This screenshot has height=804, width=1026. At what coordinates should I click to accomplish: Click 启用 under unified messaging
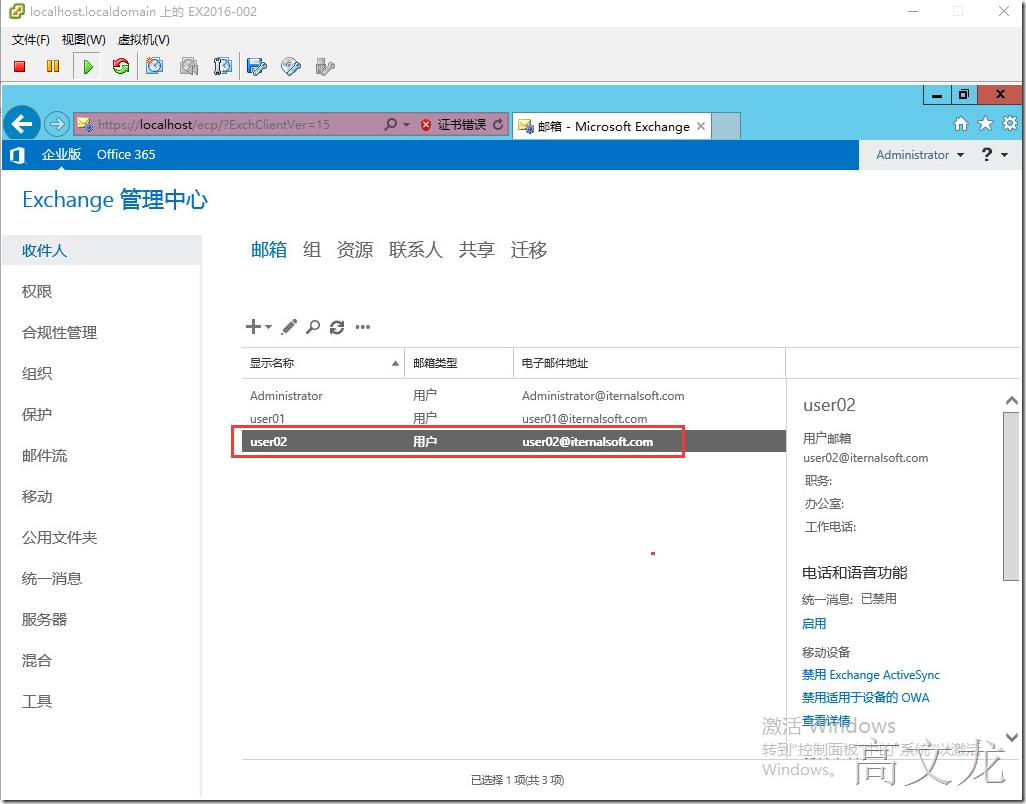click(814, 623)
